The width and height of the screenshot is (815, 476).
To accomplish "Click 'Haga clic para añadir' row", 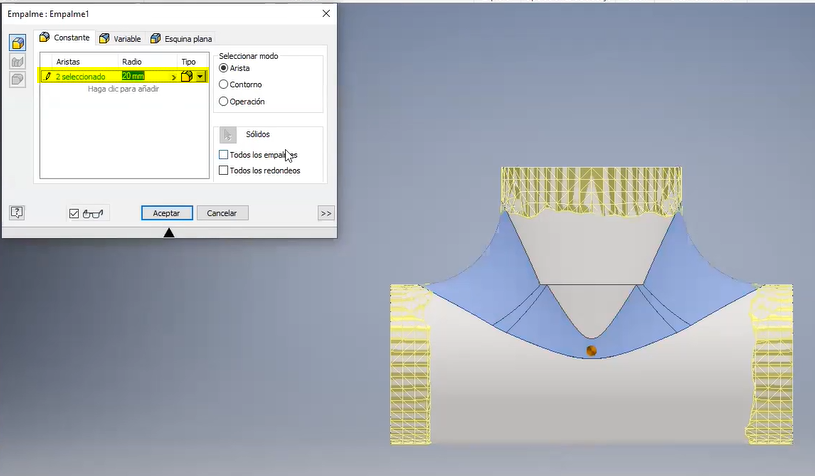I will coord(123,89).
